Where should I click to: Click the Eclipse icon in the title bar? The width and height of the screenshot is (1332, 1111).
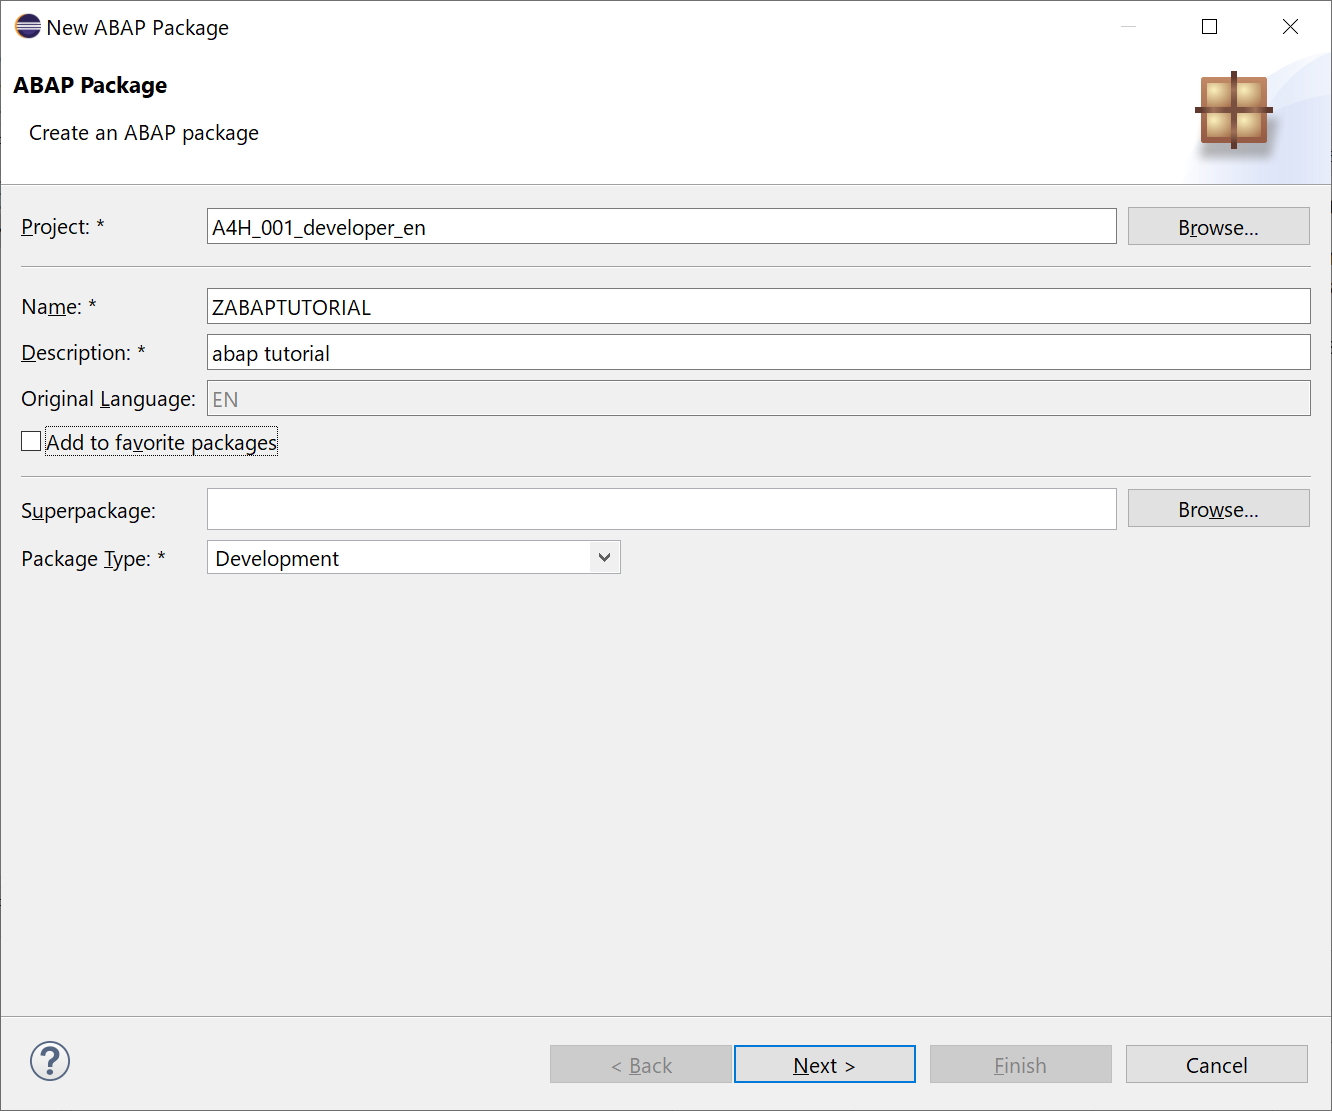point(27,27)
